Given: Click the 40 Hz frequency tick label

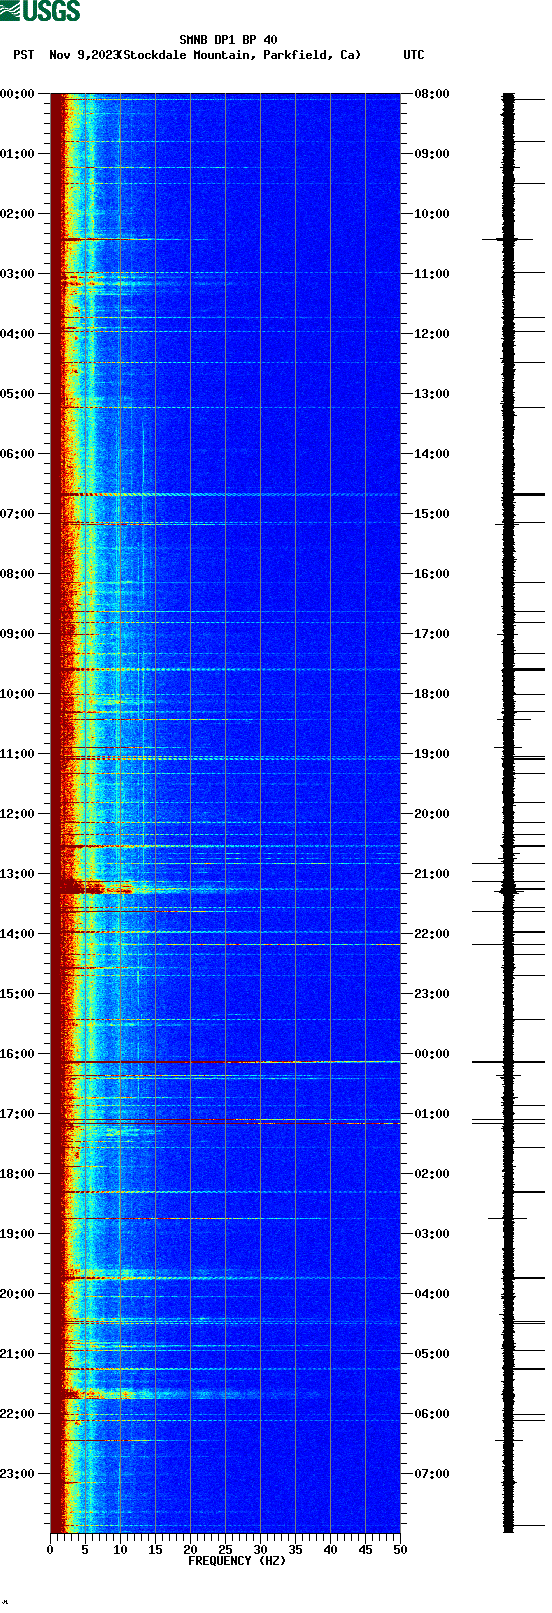Looking at the screenshot, I should coord(330,1550).
